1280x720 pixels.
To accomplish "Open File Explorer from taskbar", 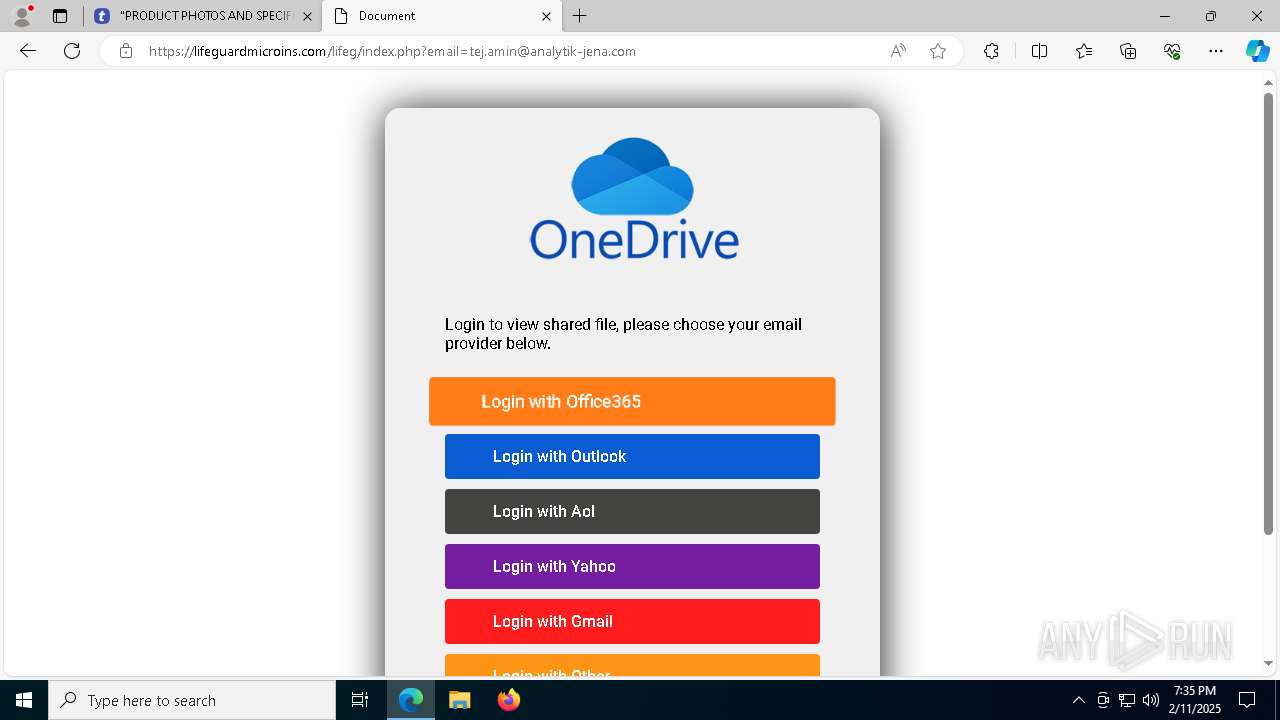I will (459, 700).
